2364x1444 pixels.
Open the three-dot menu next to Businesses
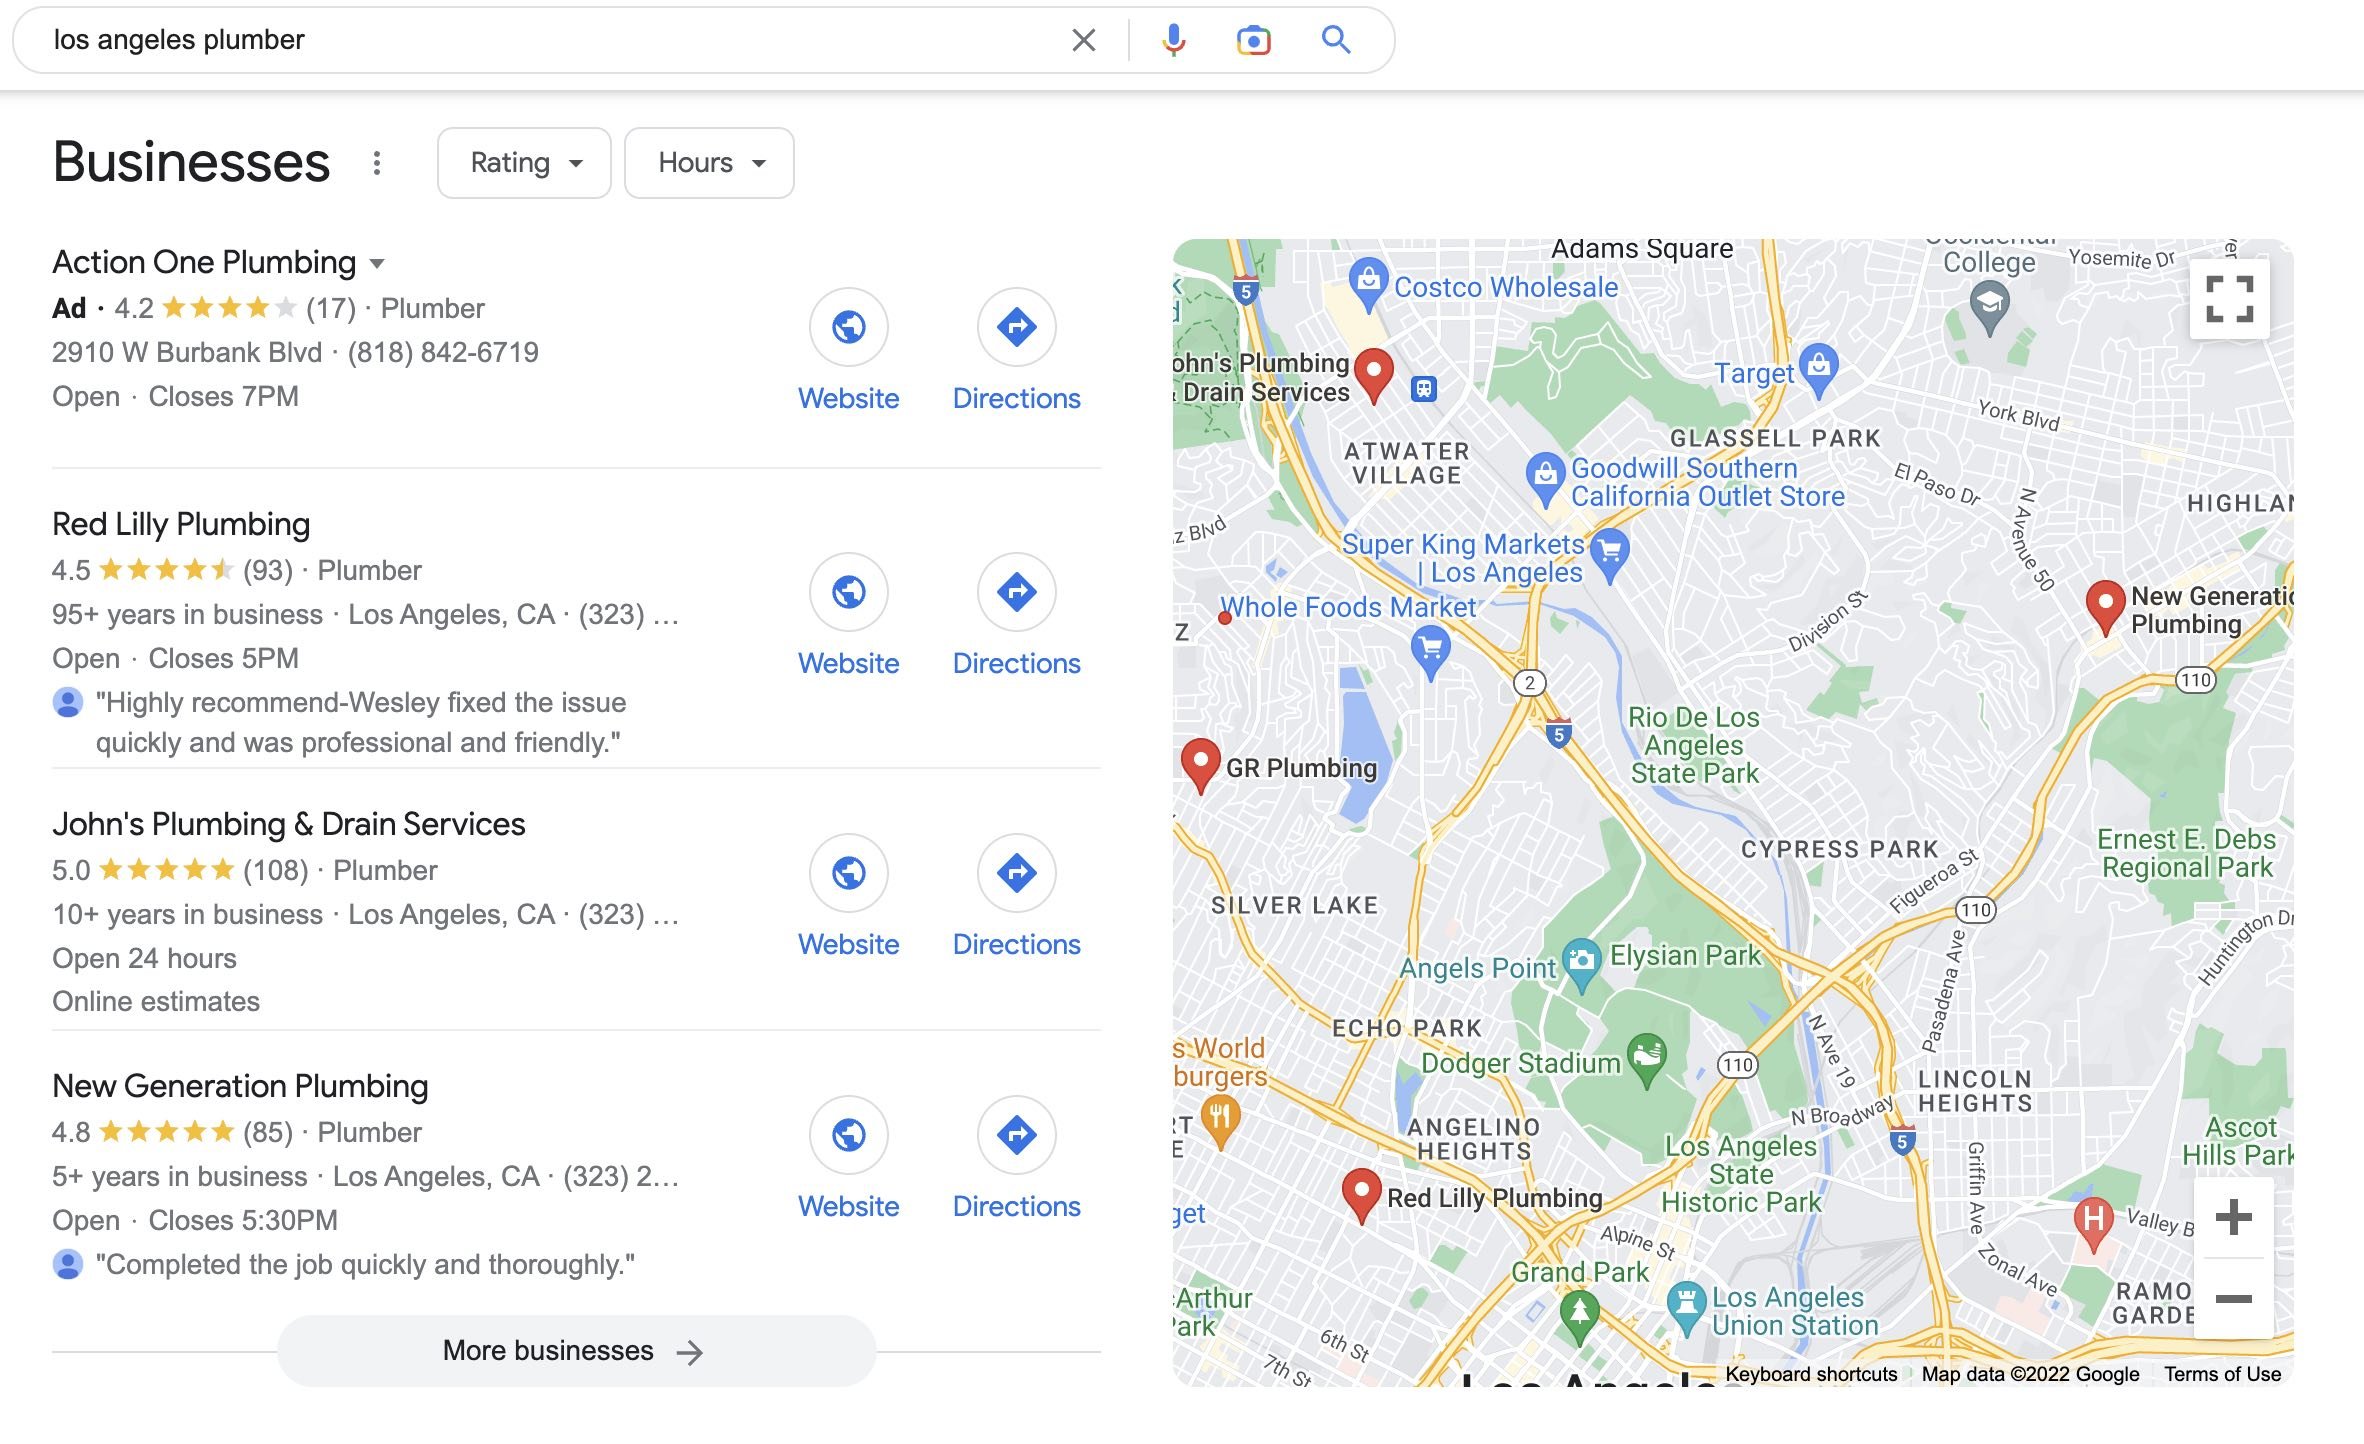tap(376, 163)
